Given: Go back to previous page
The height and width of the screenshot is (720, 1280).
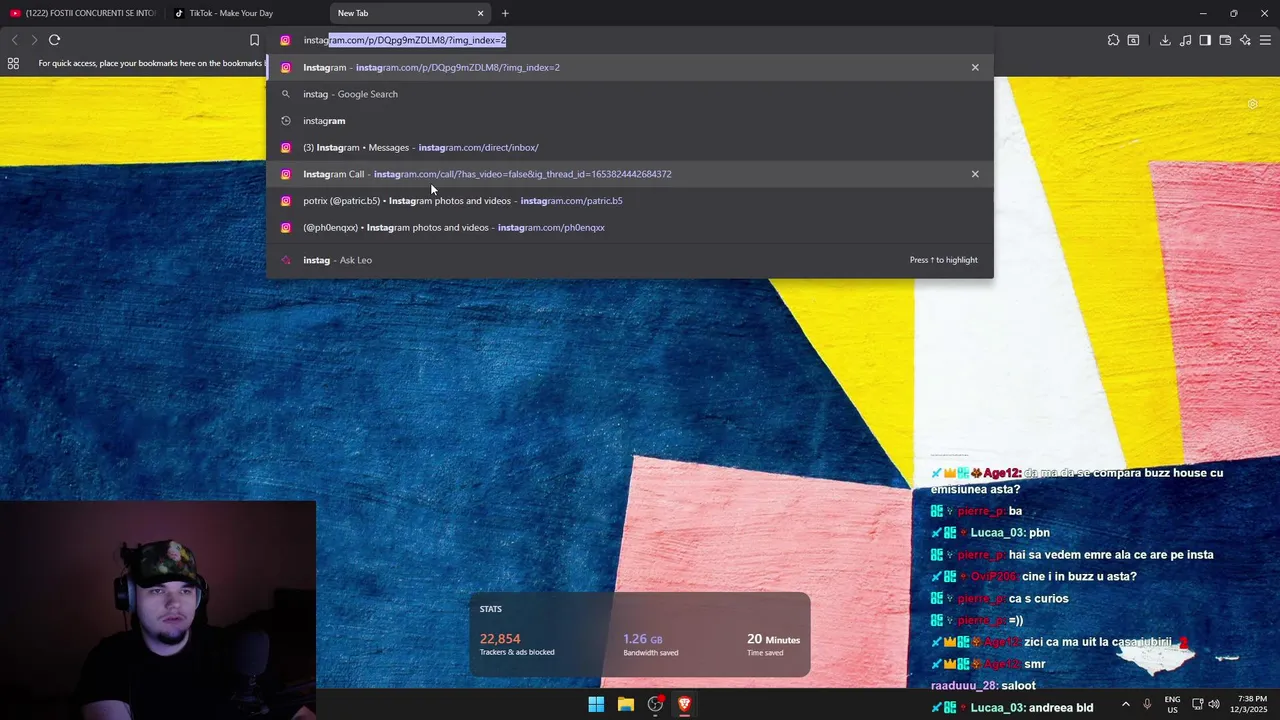Looking at the screenshot, I should pyautogui.click(x=14, y=40).
